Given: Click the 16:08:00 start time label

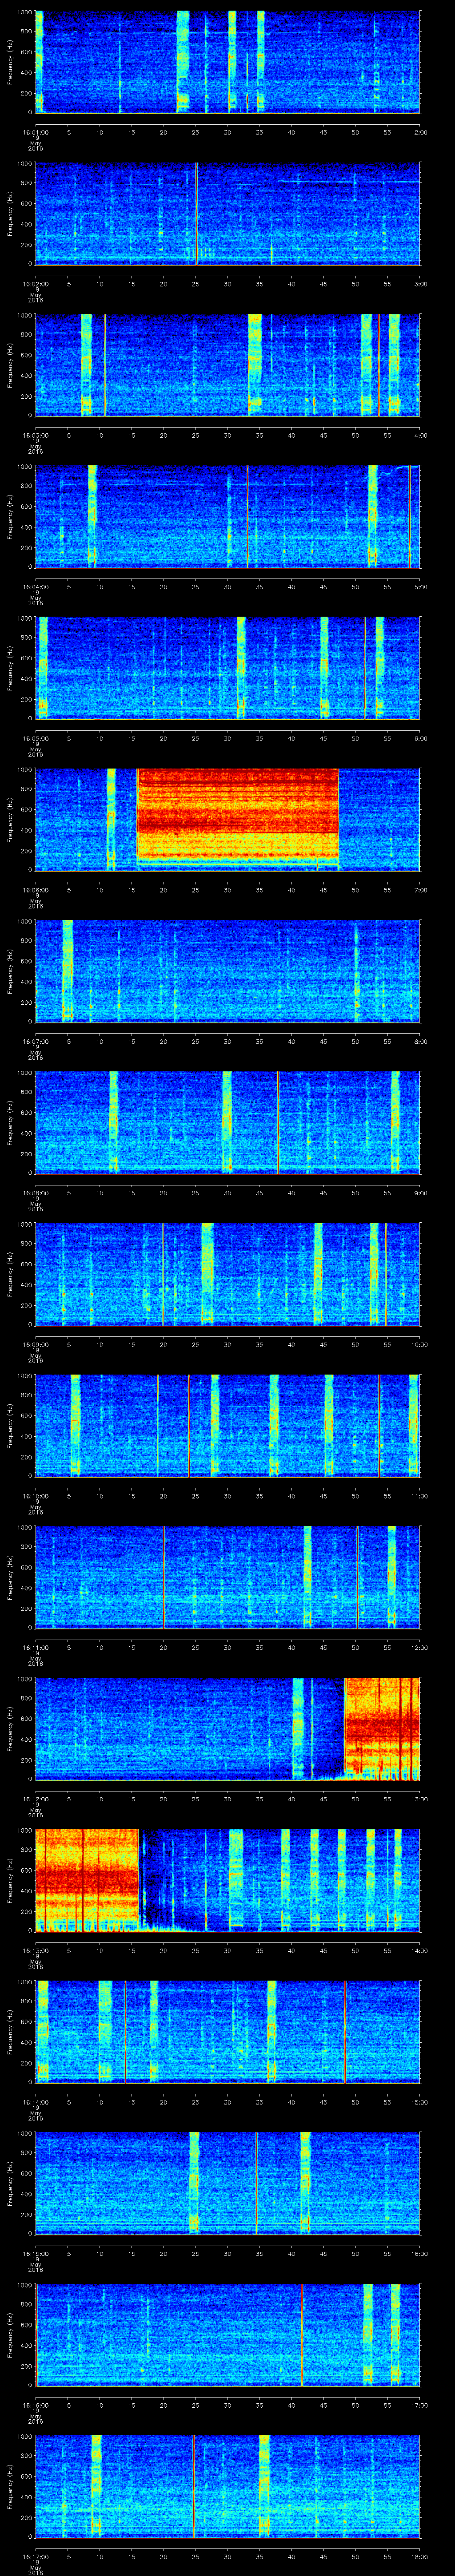Looking at the screenshot, I should pyautogui.click(x=35, y=1192).
